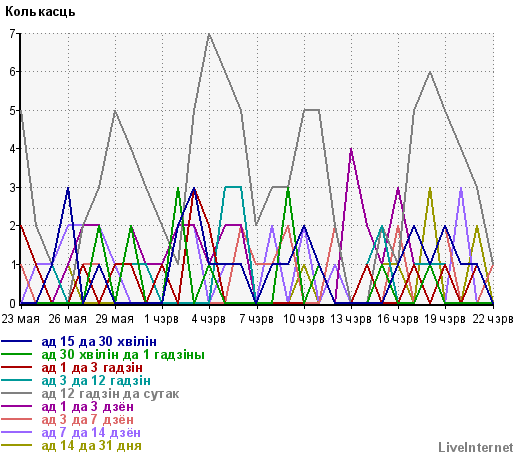Click x-axis date '23 мая'

21,319
